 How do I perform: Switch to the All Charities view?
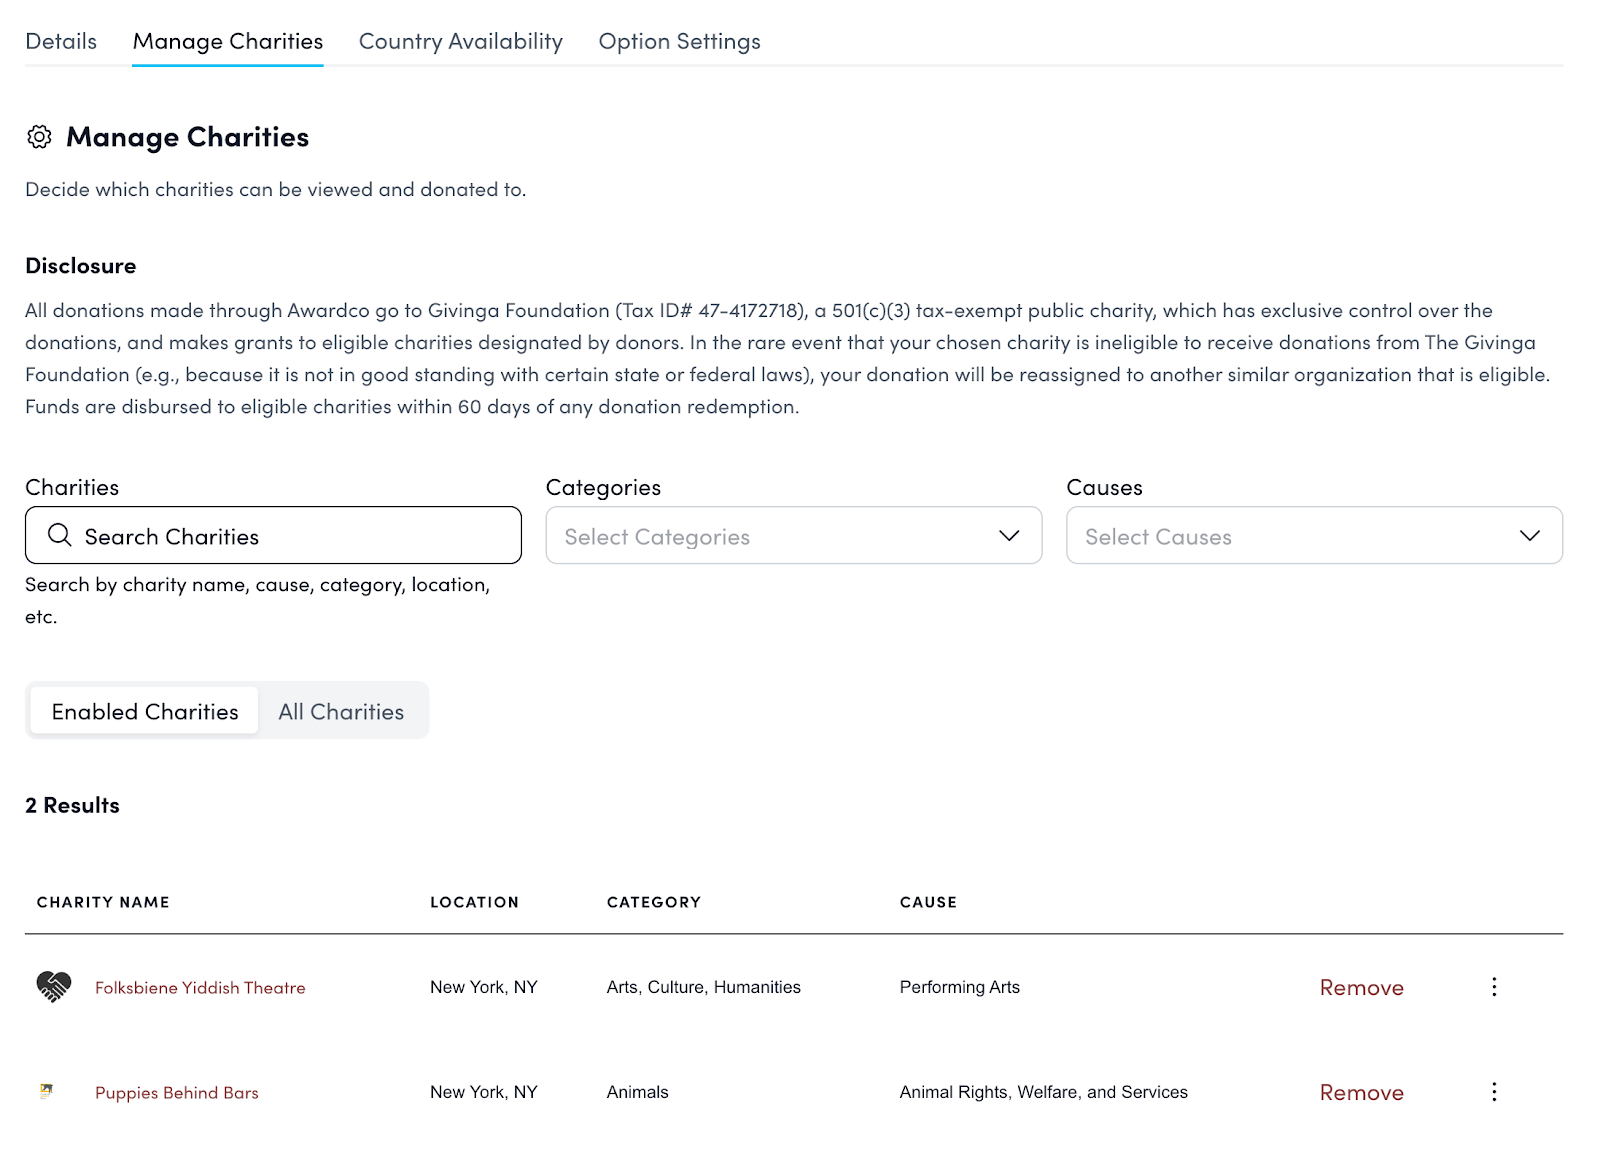coord(341,711)
